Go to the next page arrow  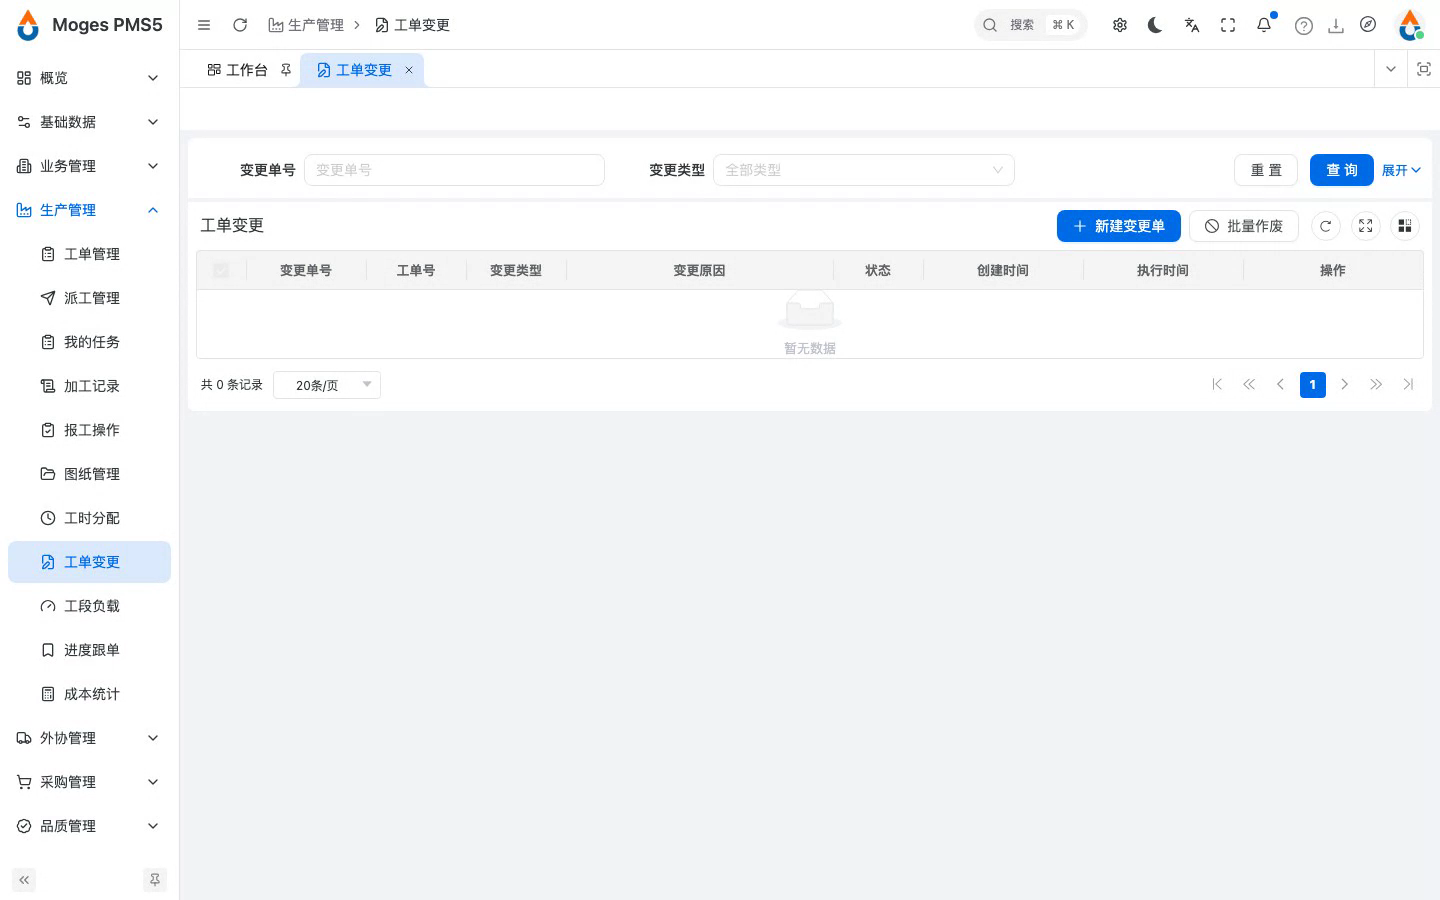(1345, 385)
